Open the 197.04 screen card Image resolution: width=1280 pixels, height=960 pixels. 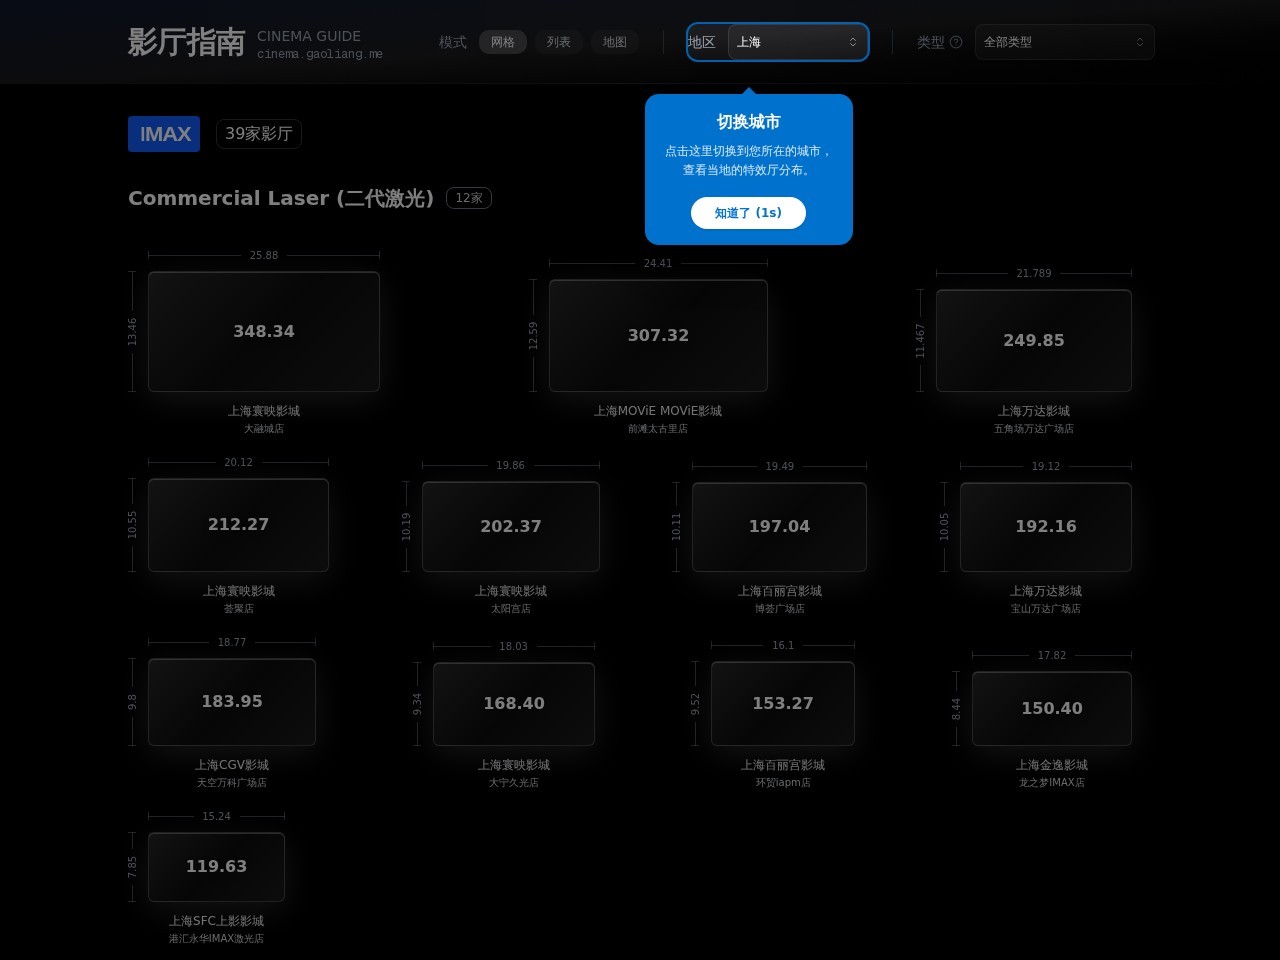[780, 527]
